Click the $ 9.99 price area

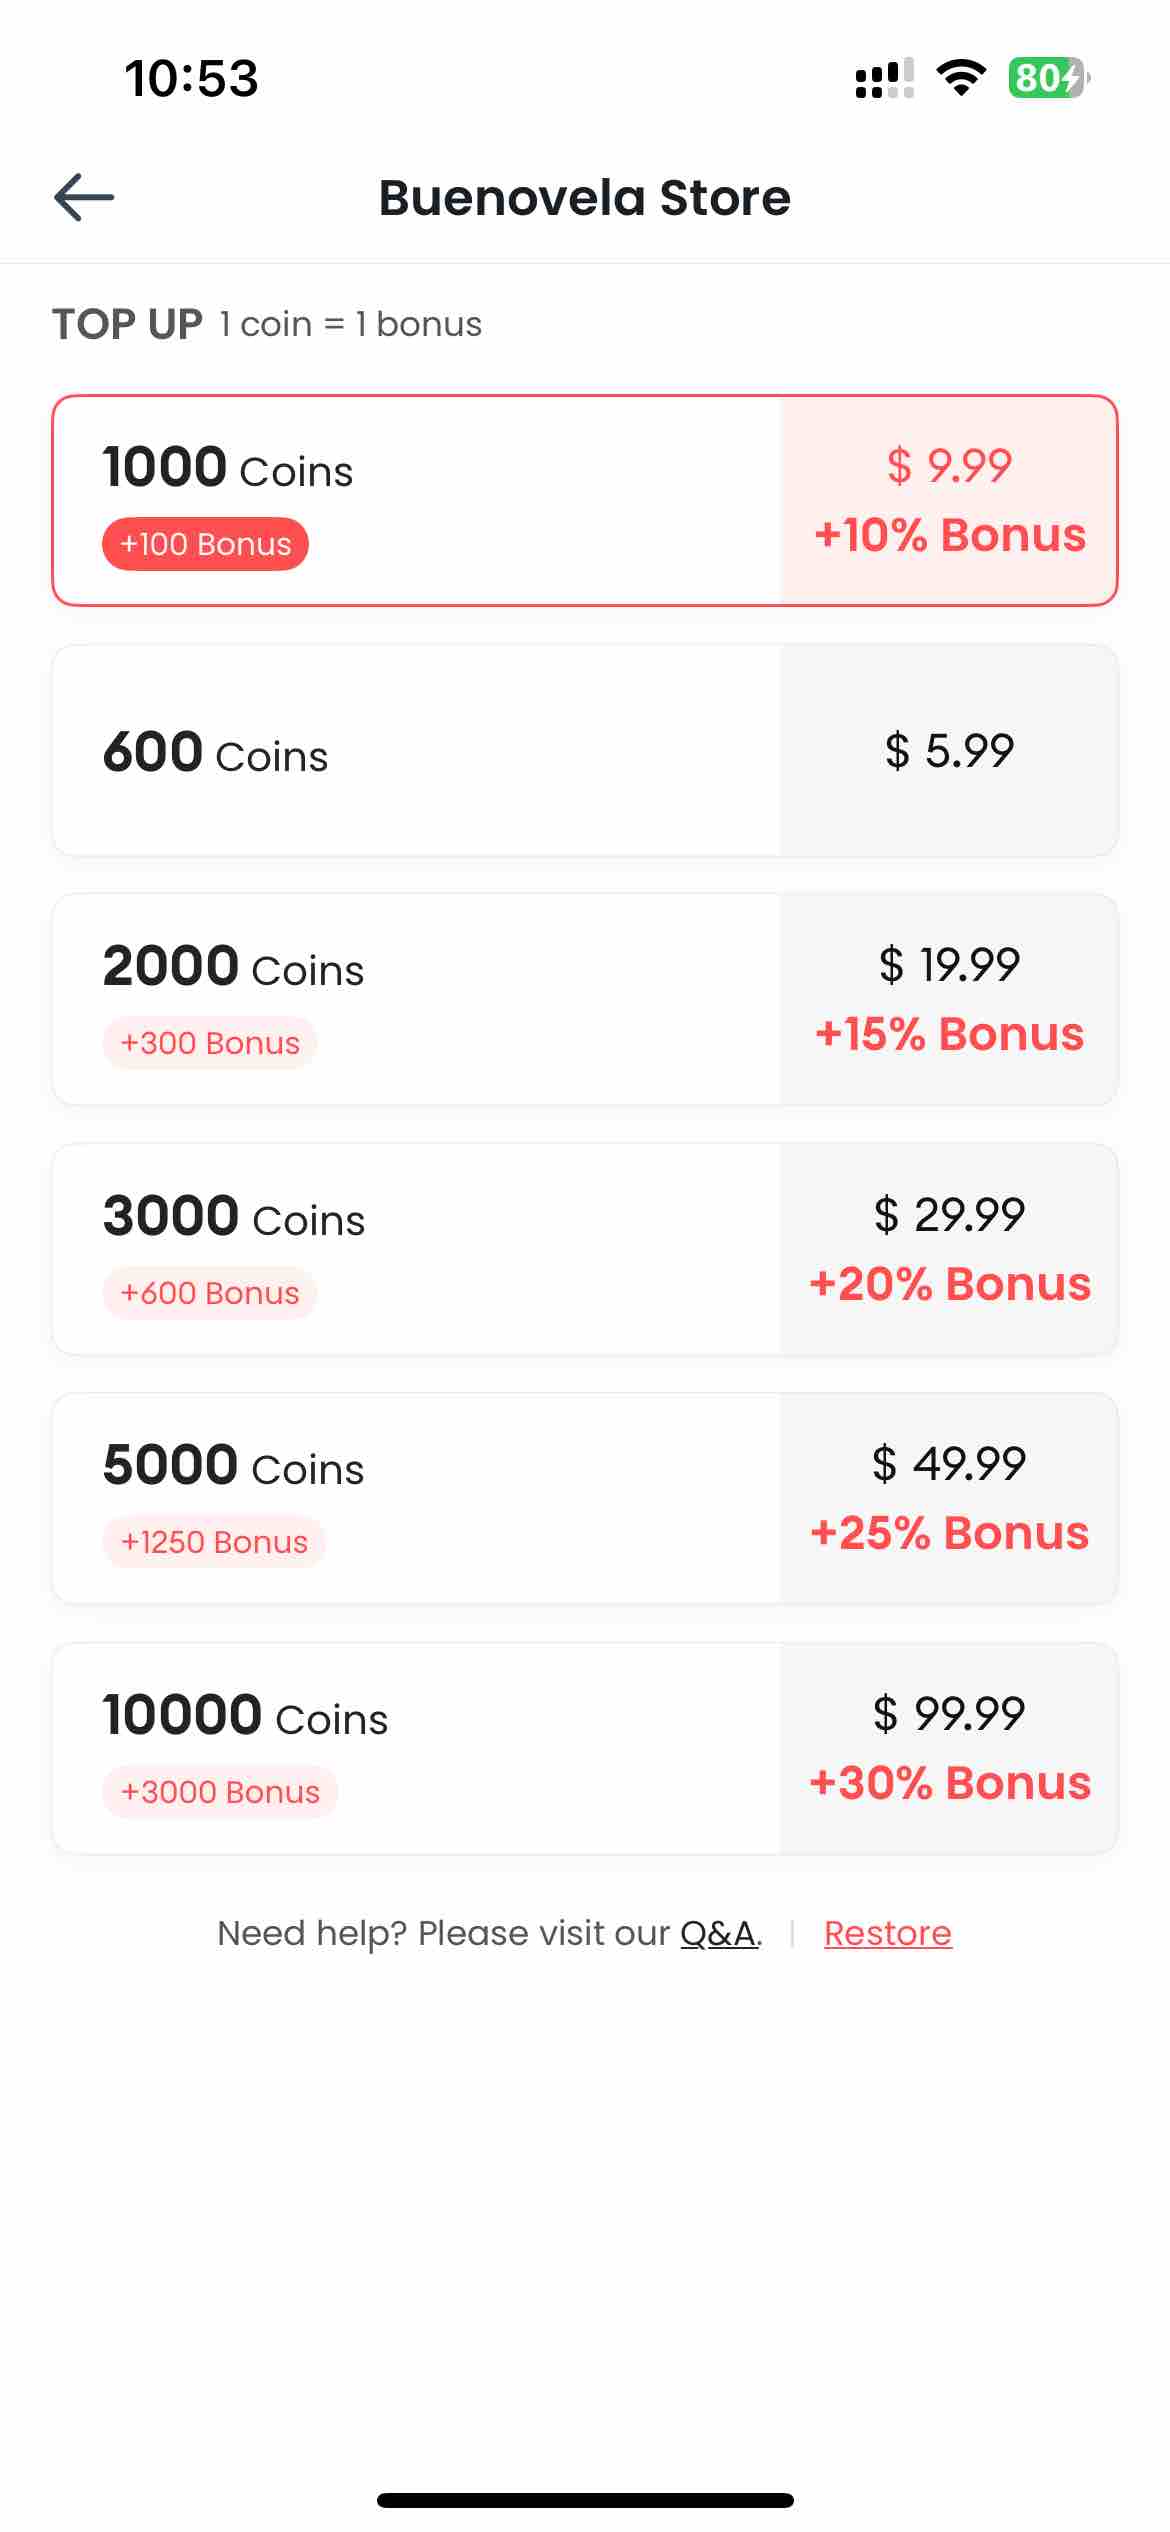(x=949, y=500)
